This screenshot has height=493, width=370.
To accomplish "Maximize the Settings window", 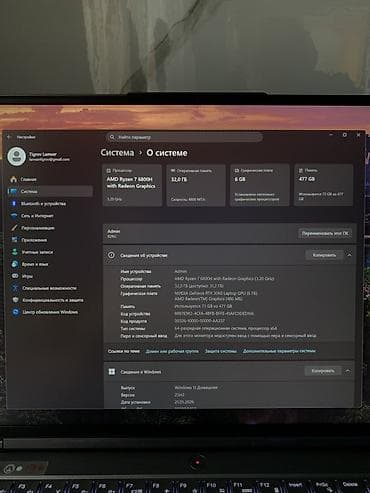I will point(345,135).
